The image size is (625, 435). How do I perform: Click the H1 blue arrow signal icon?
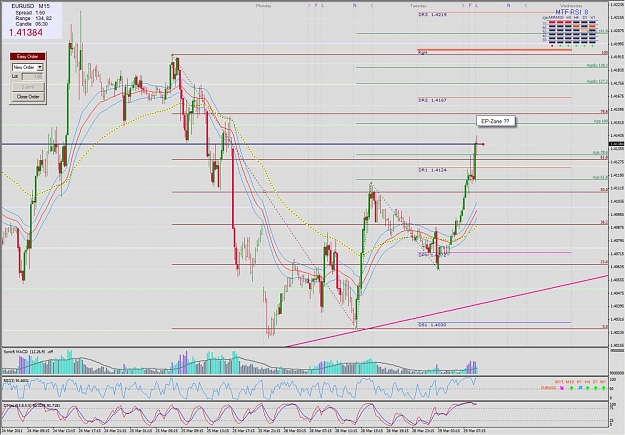pos(580,388)
